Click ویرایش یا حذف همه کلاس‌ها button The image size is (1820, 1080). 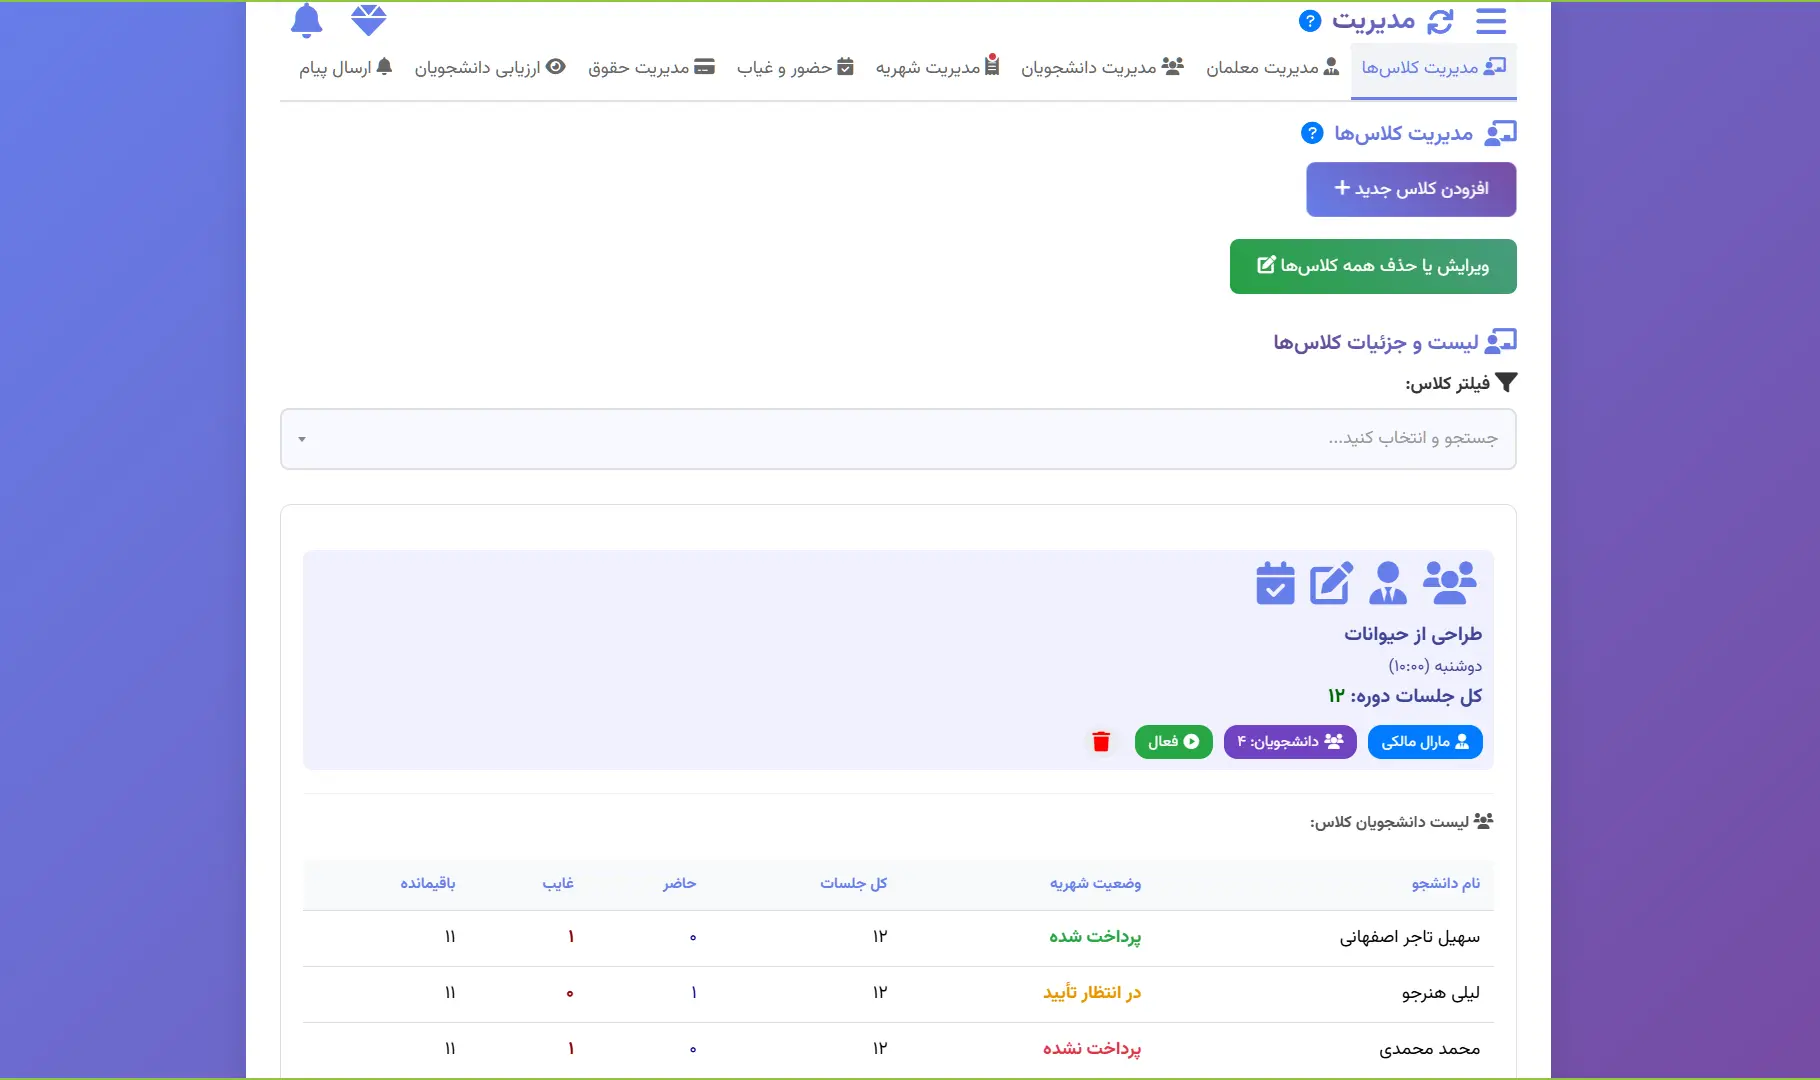[1372, 266]
